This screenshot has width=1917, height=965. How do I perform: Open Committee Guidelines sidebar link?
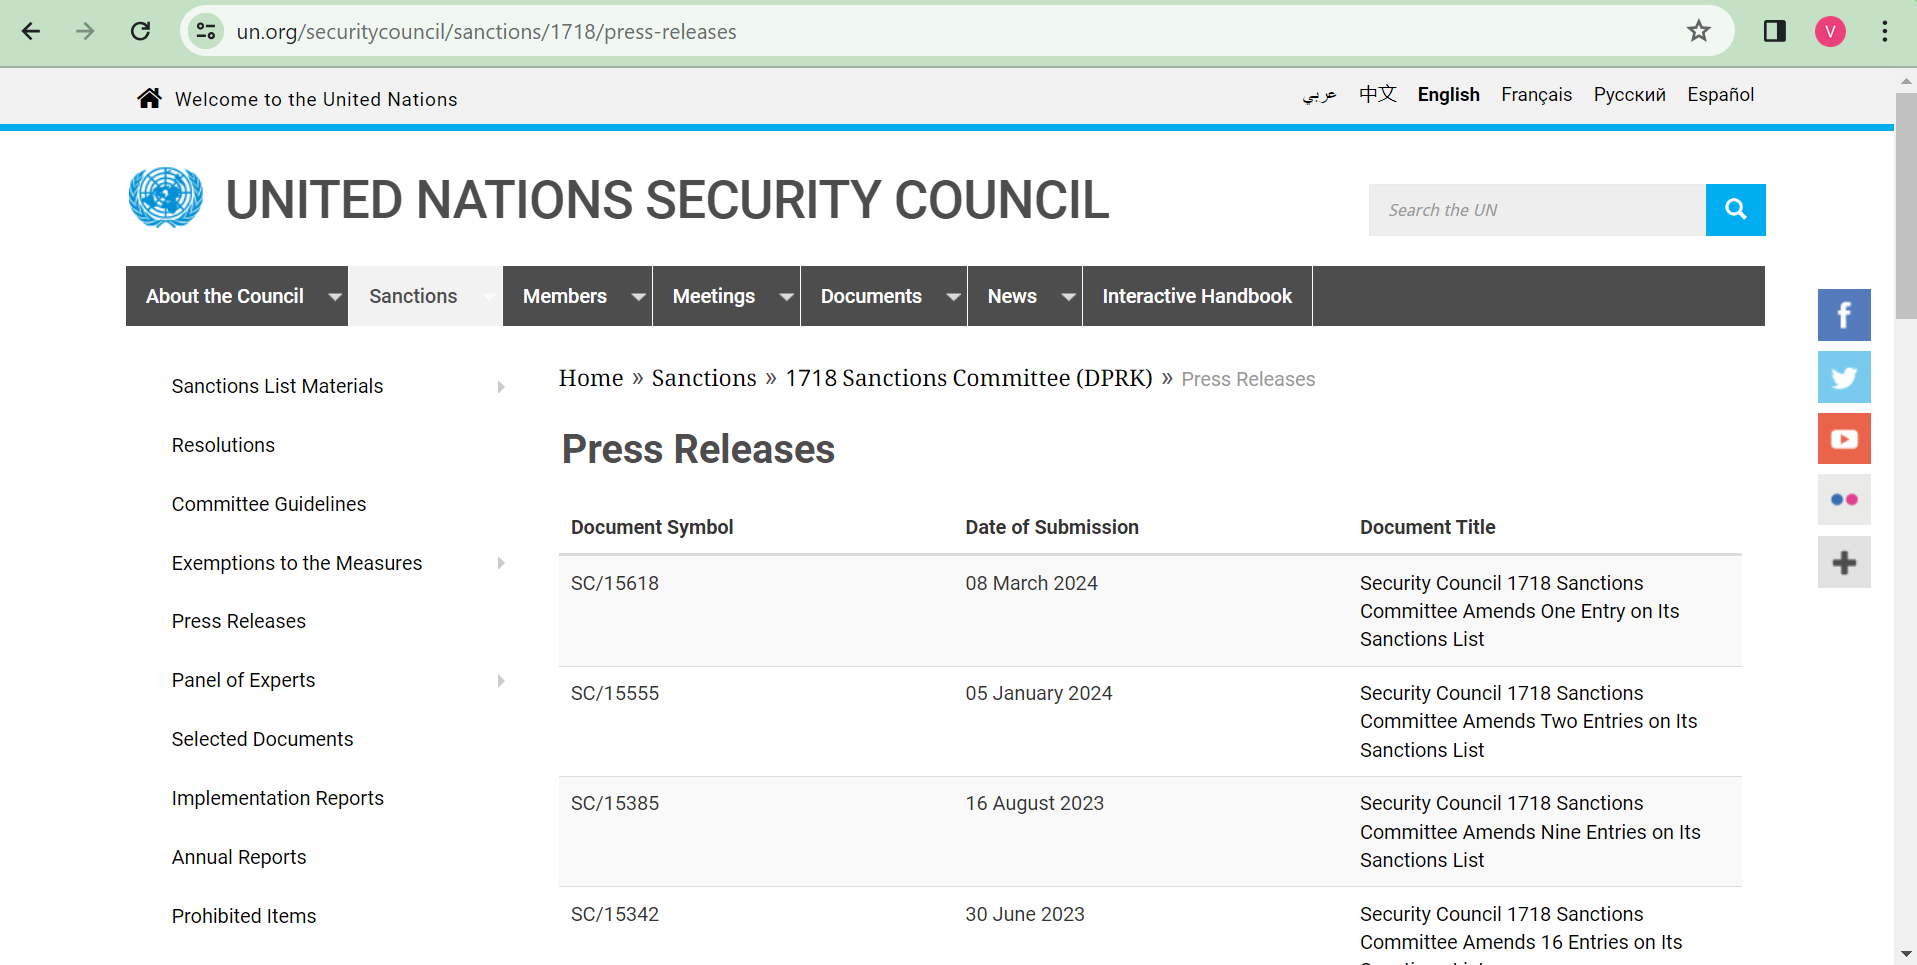(269, 504)
